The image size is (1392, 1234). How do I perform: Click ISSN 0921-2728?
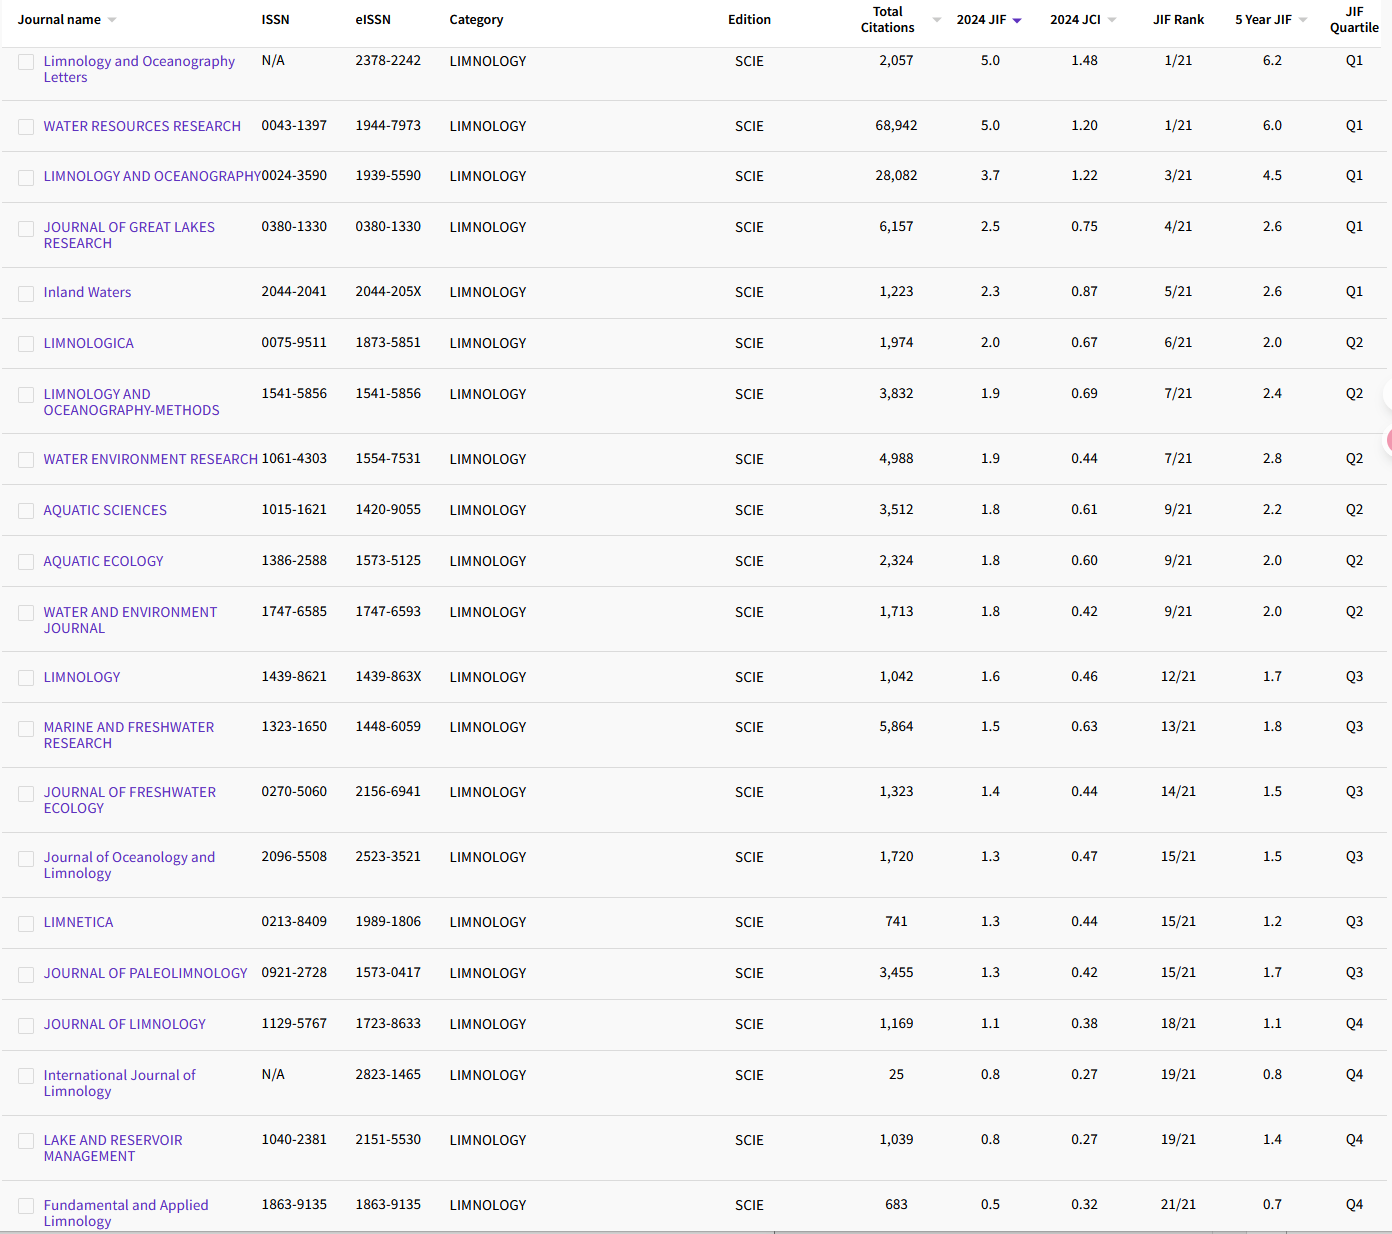294,973
